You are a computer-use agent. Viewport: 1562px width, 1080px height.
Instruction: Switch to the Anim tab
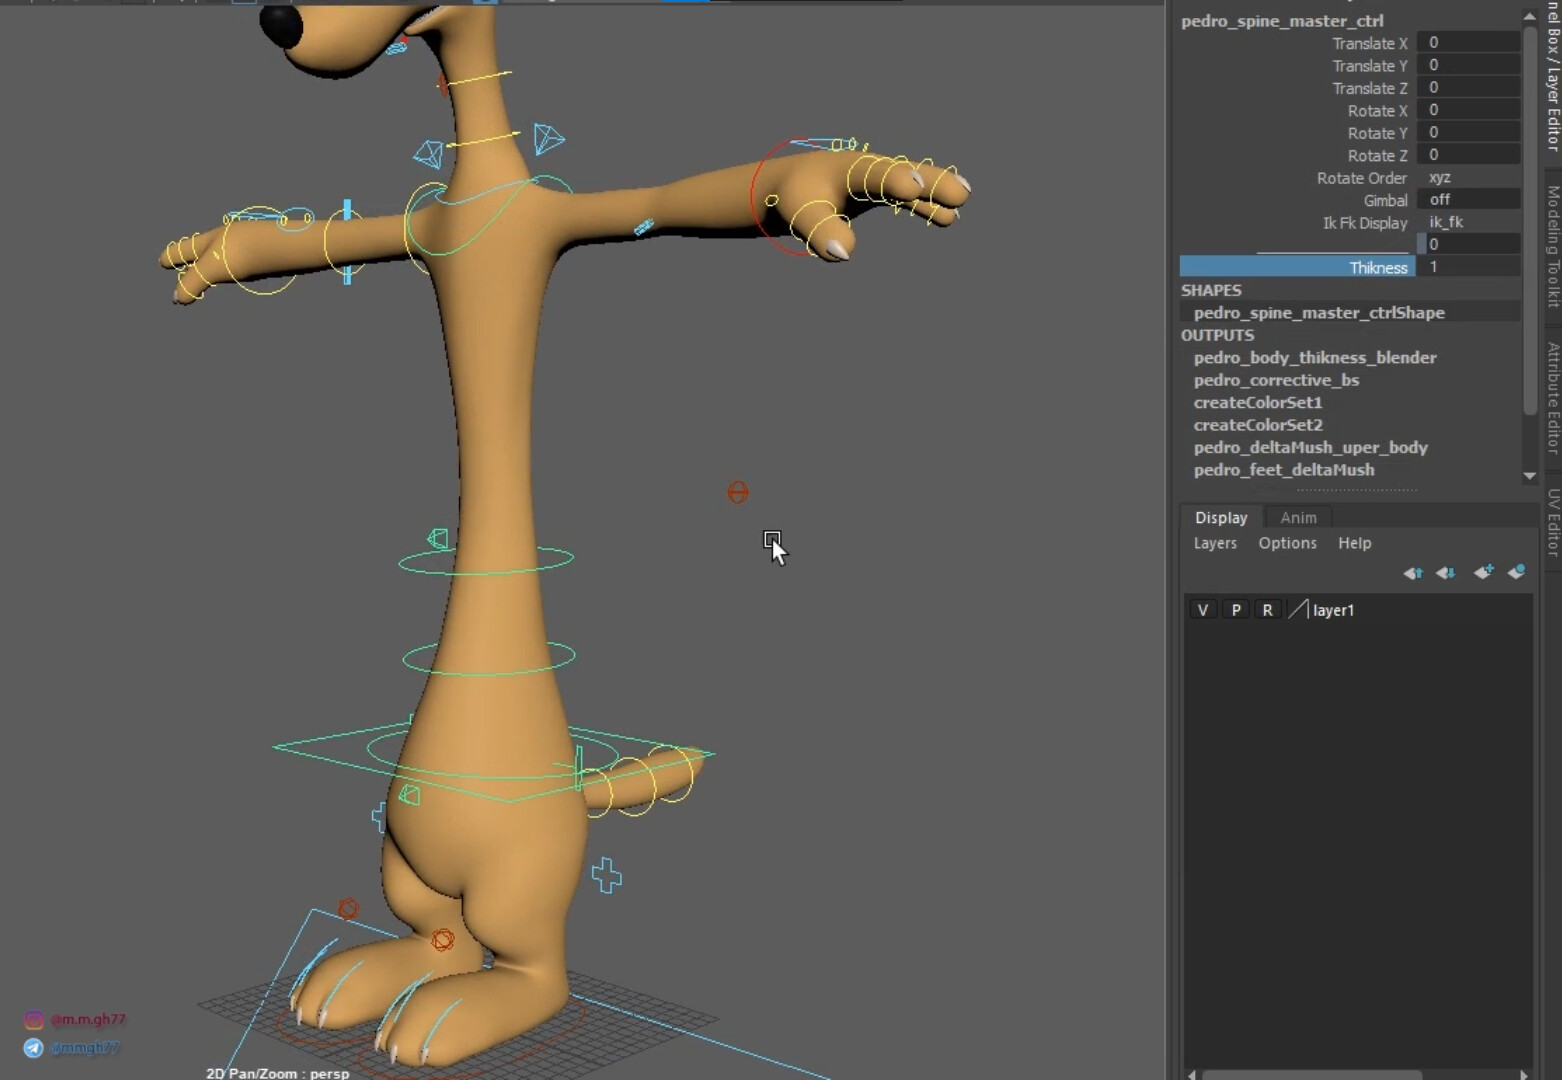coord(1298,517)
